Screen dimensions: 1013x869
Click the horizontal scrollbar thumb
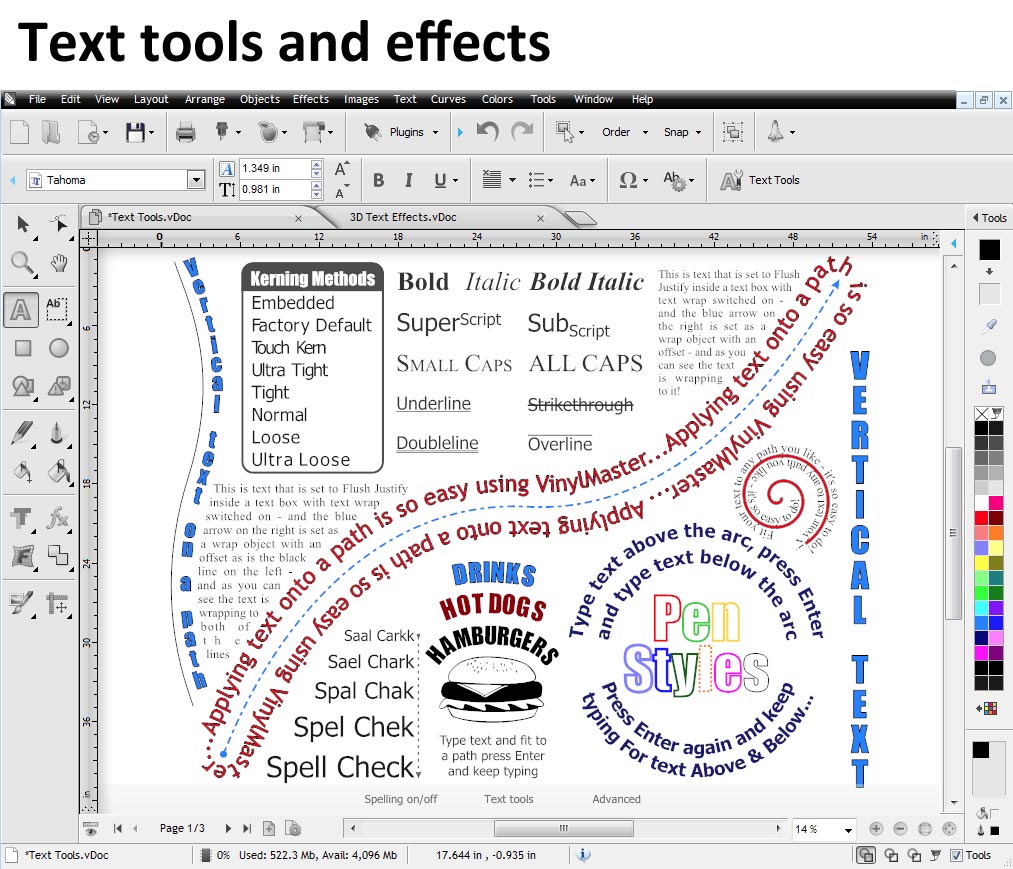click(563, 828)
